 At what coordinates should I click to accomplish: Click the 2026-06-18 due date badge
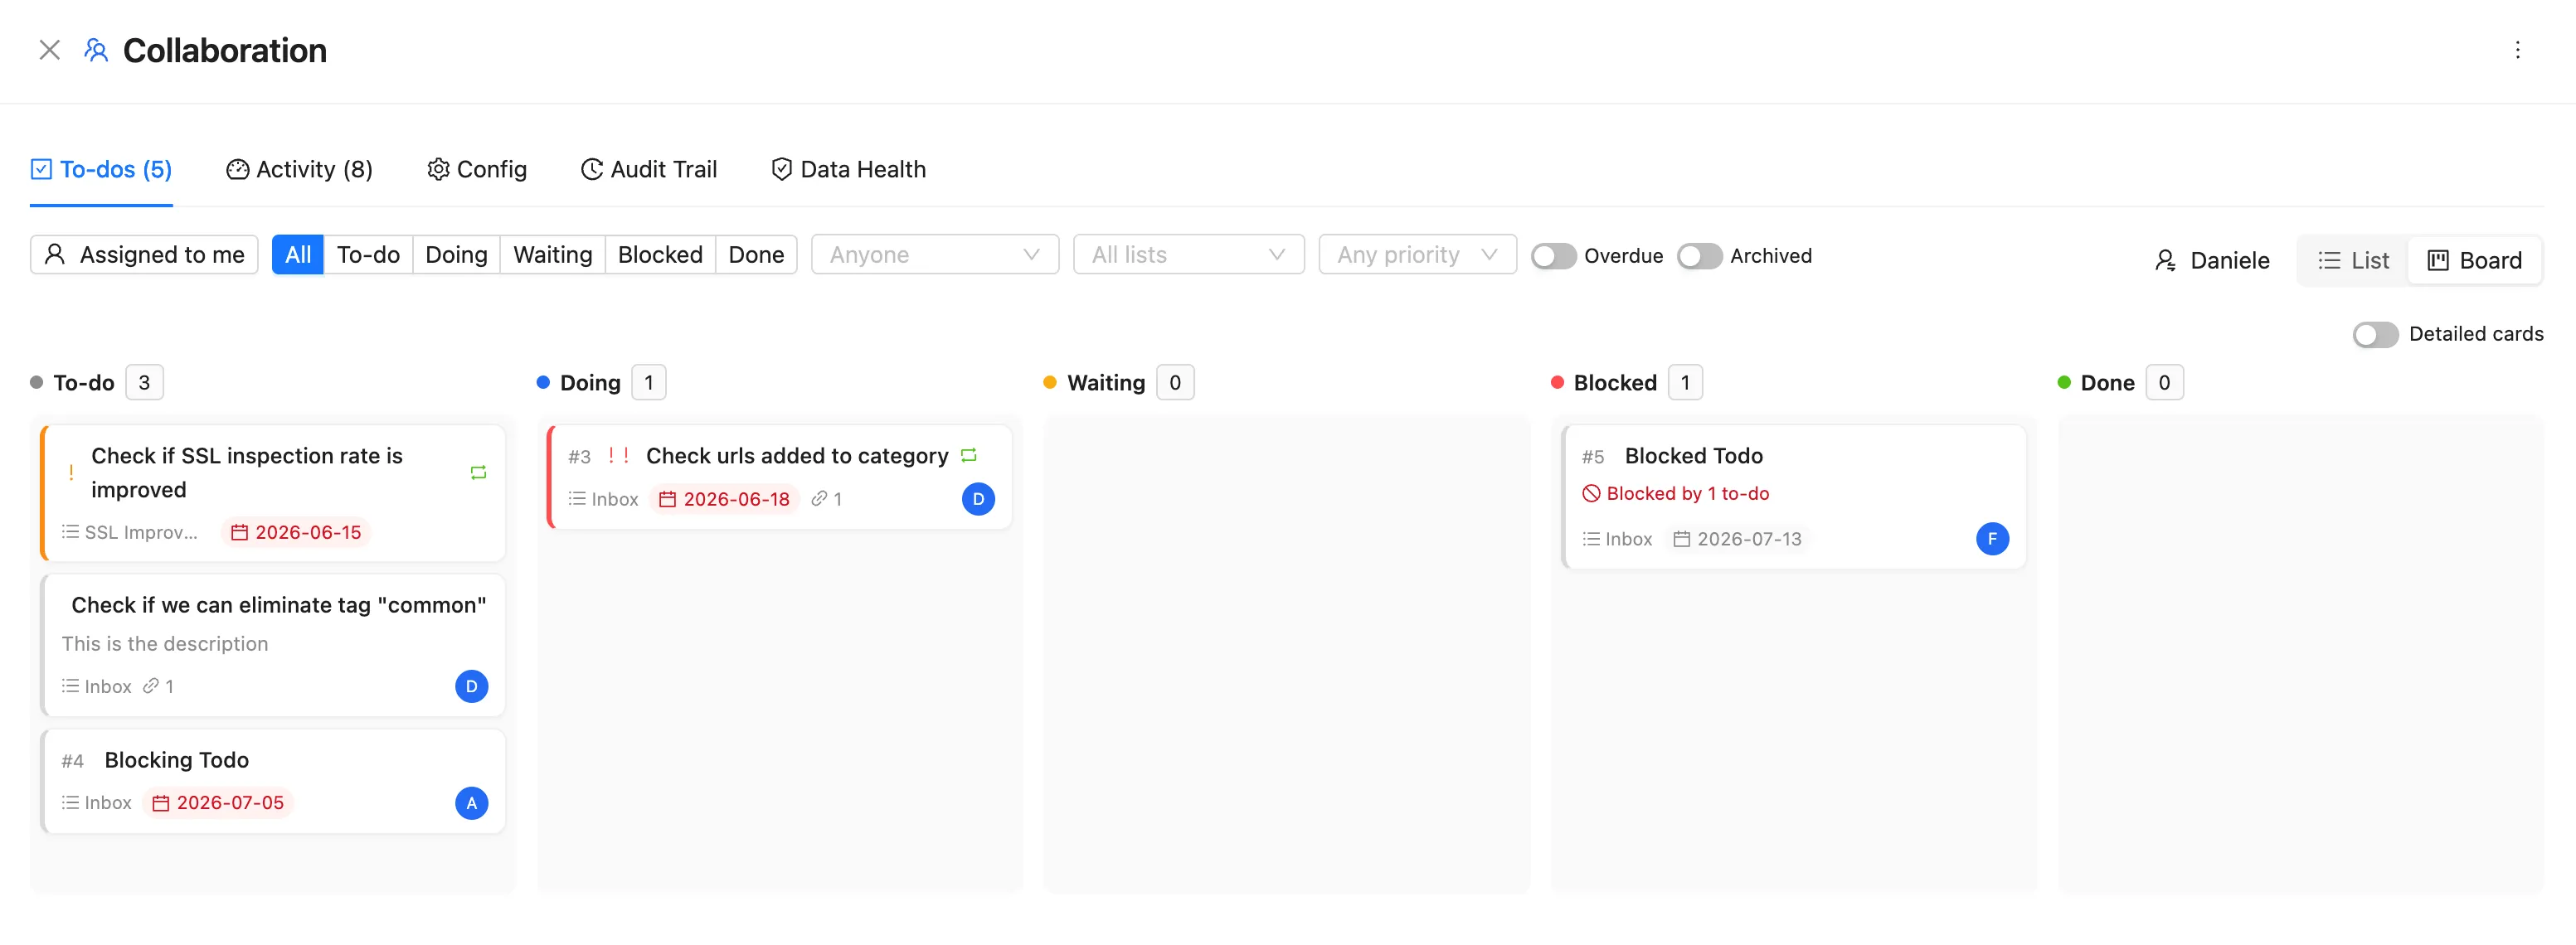724,500
